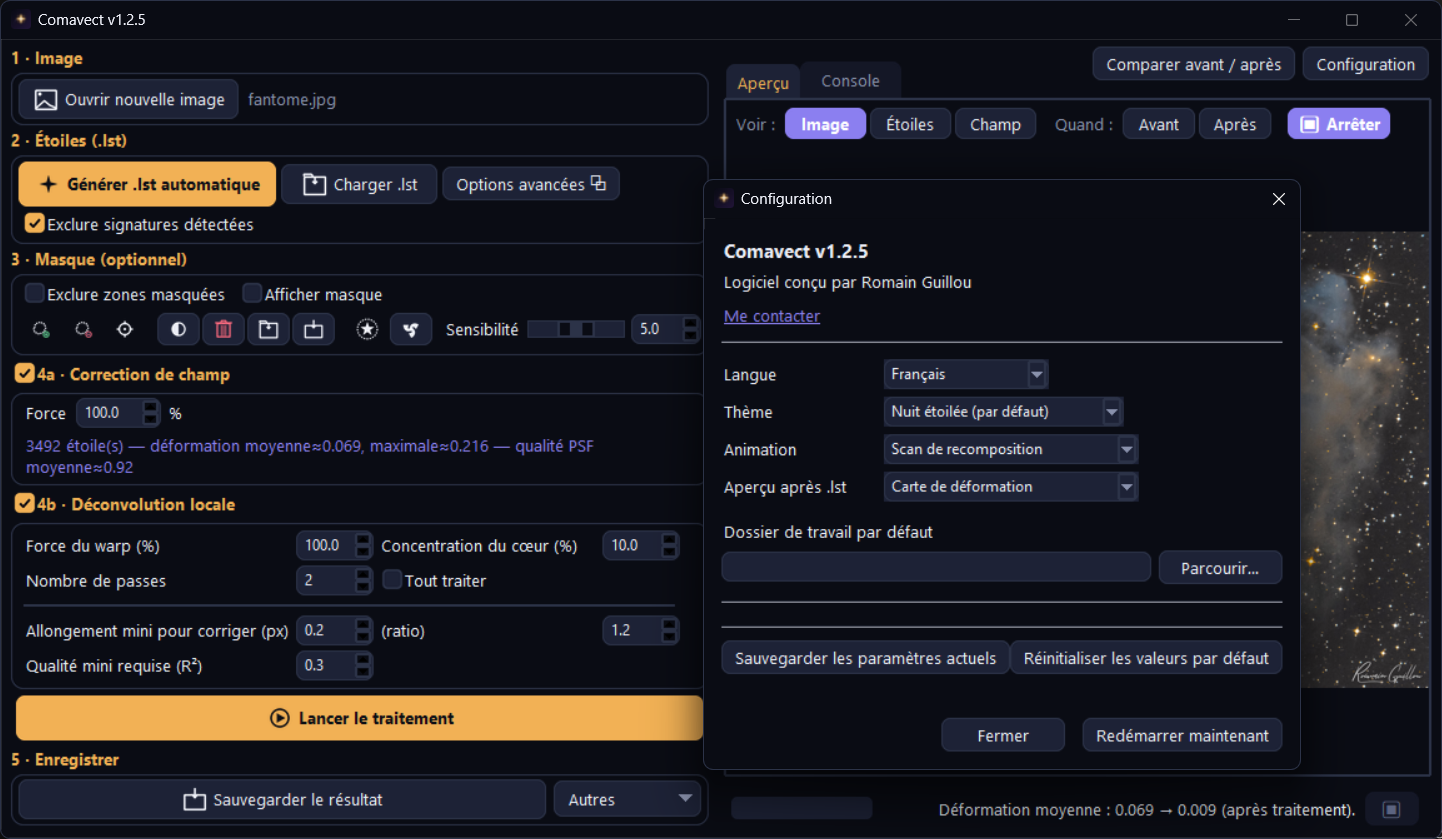The image size is (1442, 839).
Task: Click the invert mask half-circle icon
Action: tap(179, 329)
